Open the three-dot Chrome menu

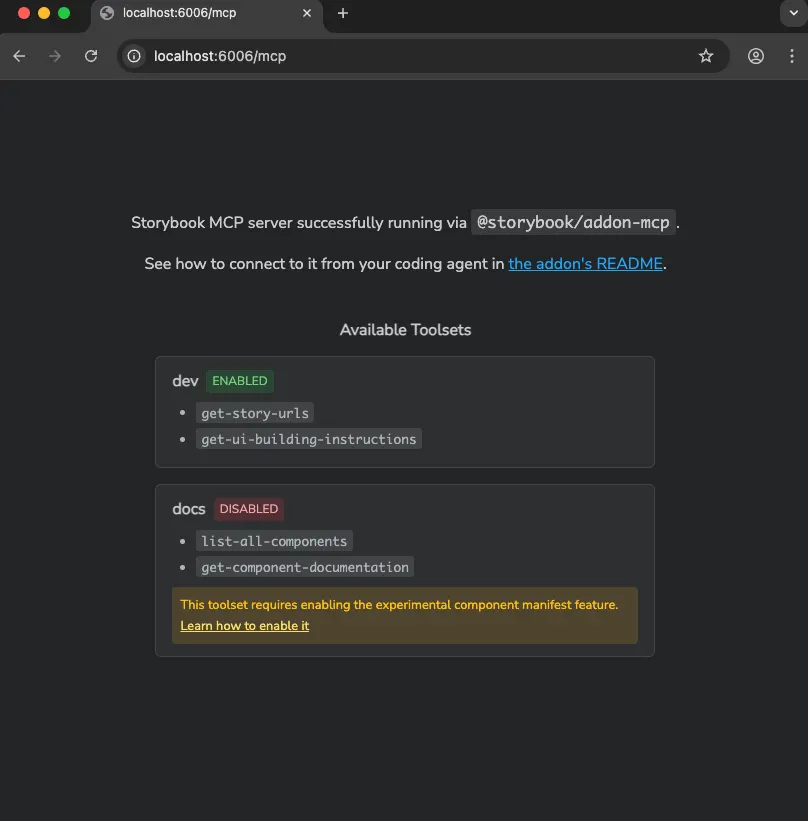(x=792, y=56)
